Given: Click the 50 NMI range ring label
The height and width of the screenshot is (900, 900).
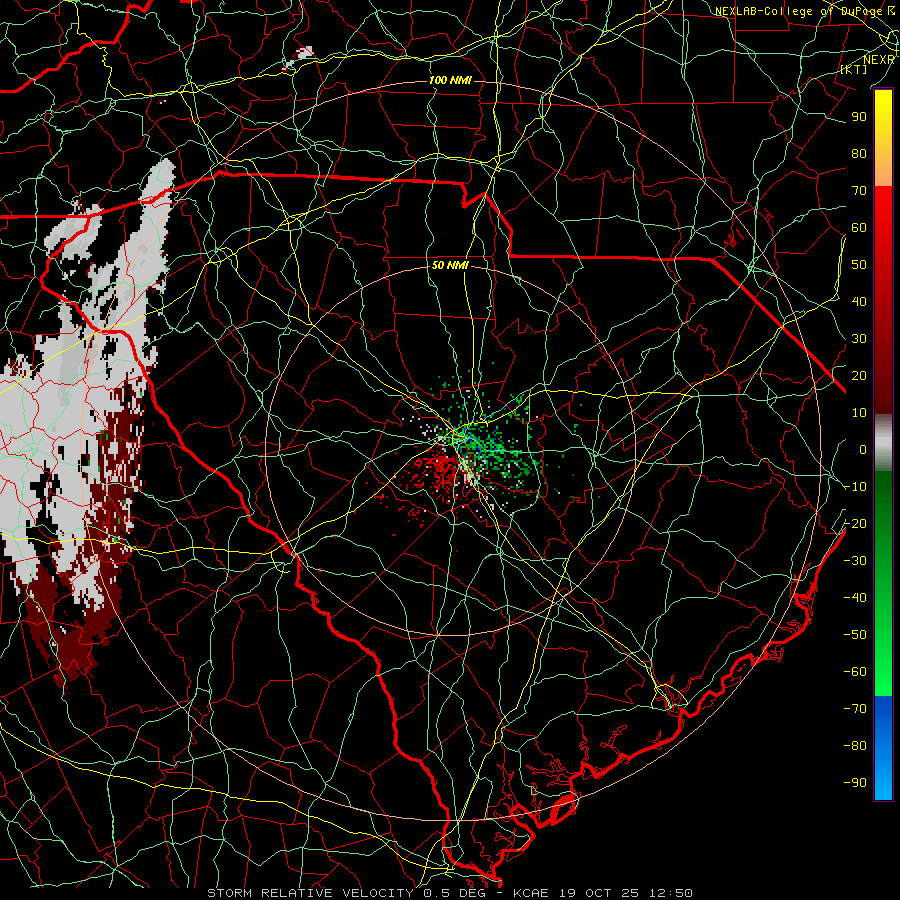Looking at the screenshot, I should [x=451, y=265].
